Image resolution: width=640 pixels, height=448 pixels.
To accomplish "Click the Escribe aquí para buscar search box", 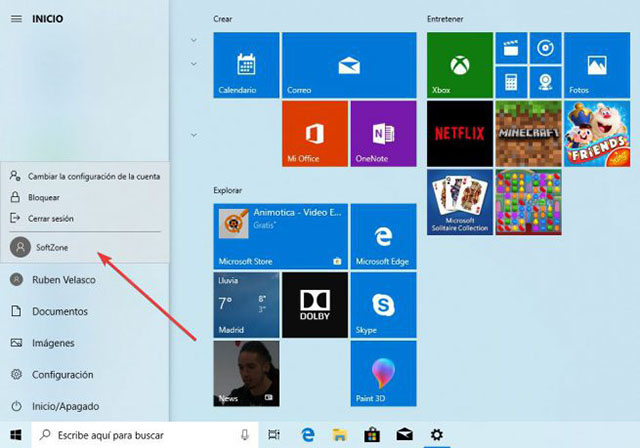I will pyautogui.click(x=145, y=435).
